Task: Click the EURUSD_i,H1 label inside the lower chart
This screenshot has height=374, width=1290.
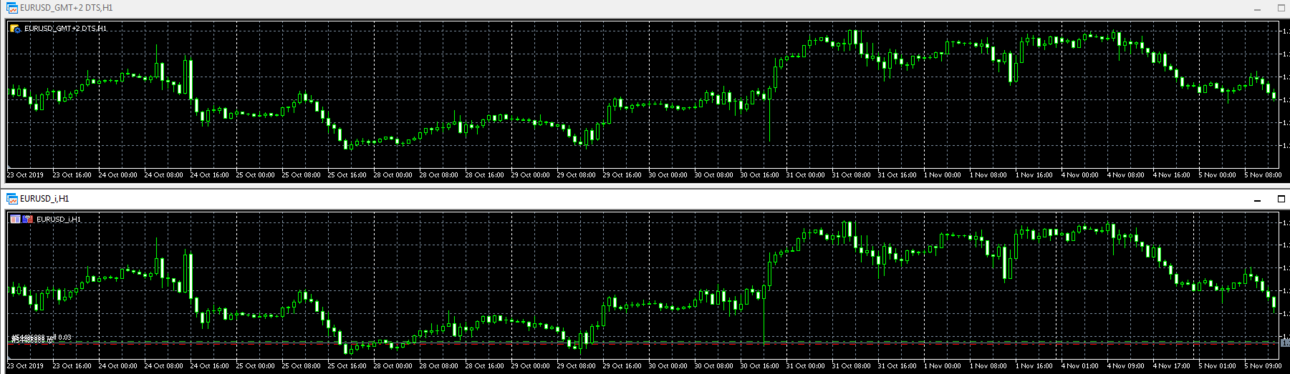Action: [x=59, y=219]
